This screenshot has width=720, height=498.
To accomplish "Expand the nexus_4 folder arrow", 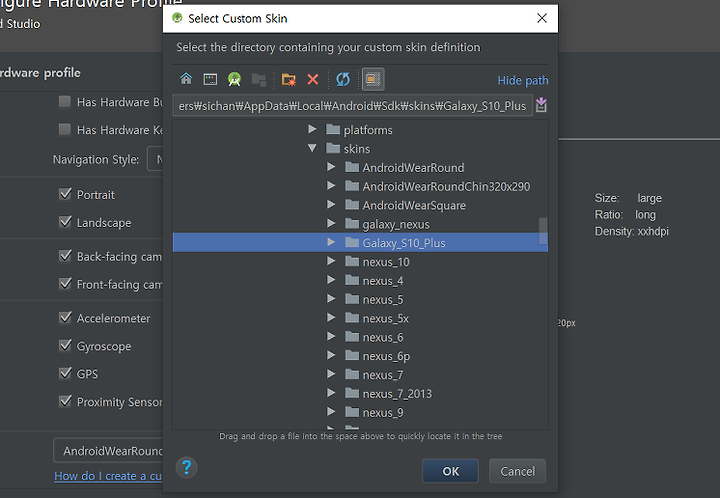I will point(331,280).
